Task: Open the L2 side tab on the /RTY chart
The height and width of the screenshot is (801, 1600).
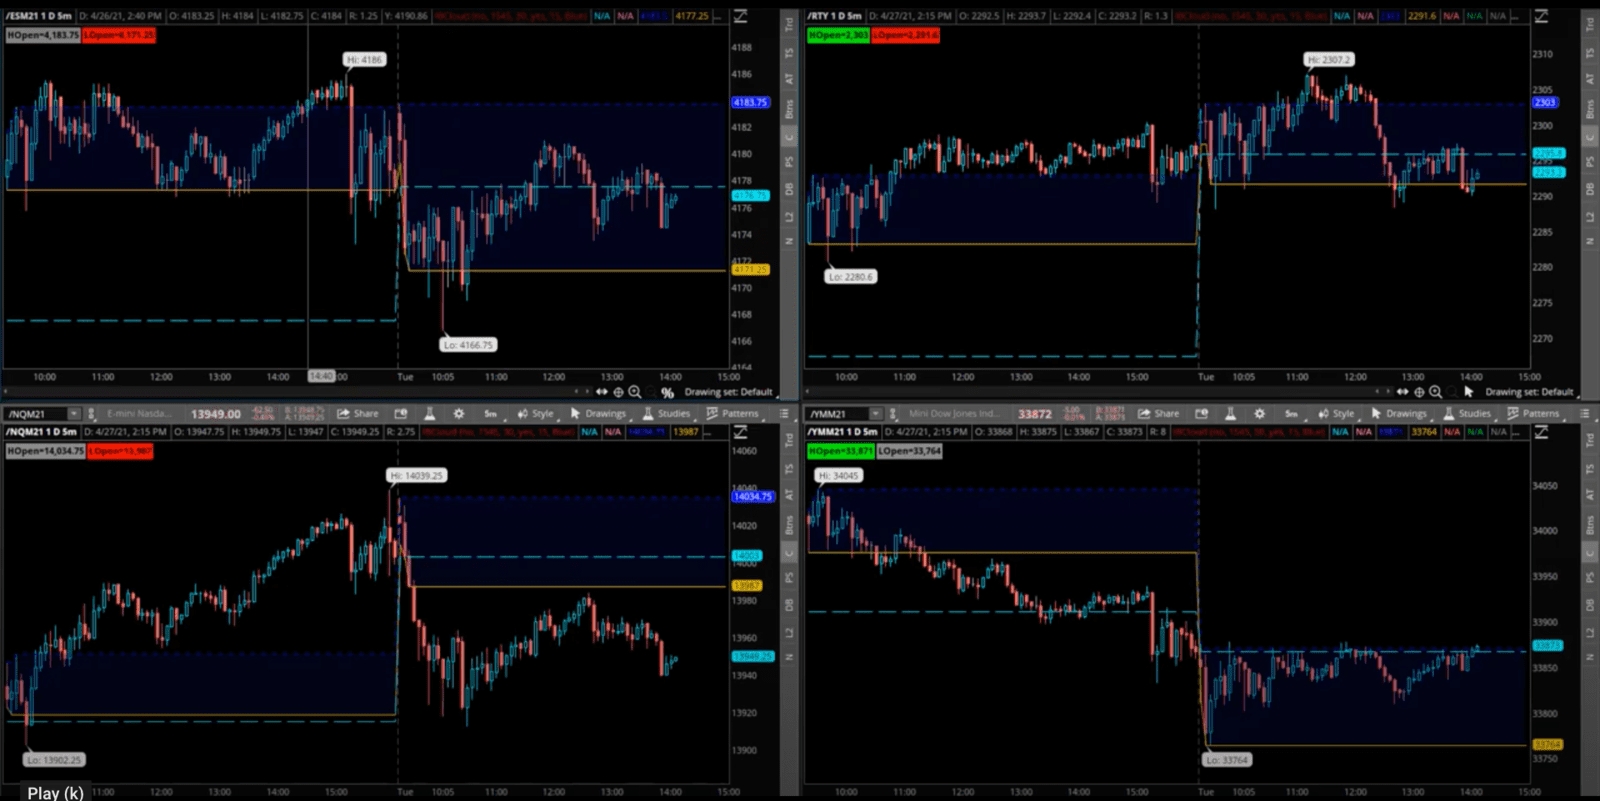Action: (x=1590, y=216)
